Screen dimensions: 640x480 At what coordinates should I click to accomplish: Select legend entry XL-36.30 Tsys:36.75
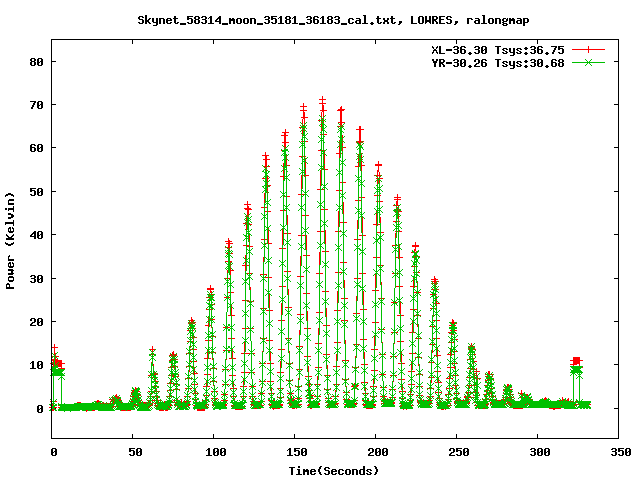point(498,50)
